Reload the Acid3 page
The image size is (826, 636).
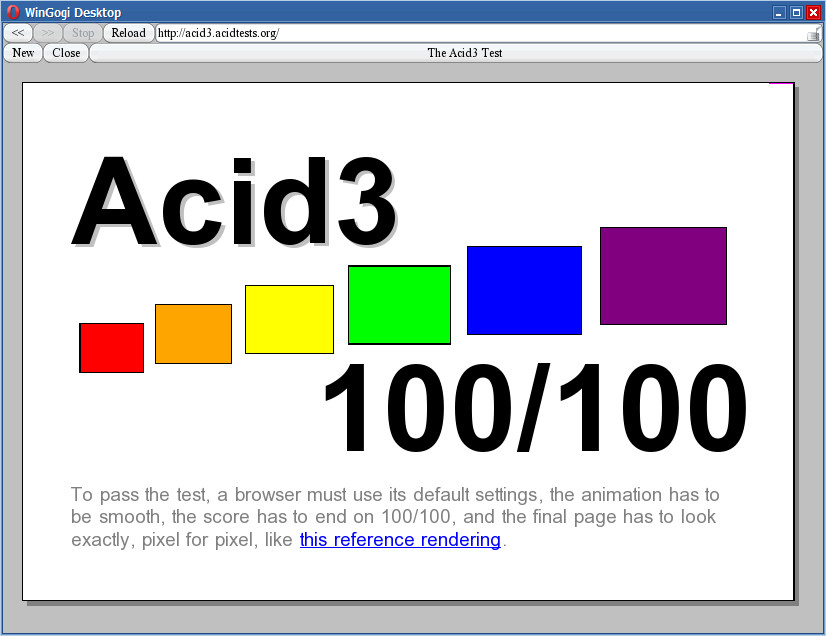click(x=129, y=33)
